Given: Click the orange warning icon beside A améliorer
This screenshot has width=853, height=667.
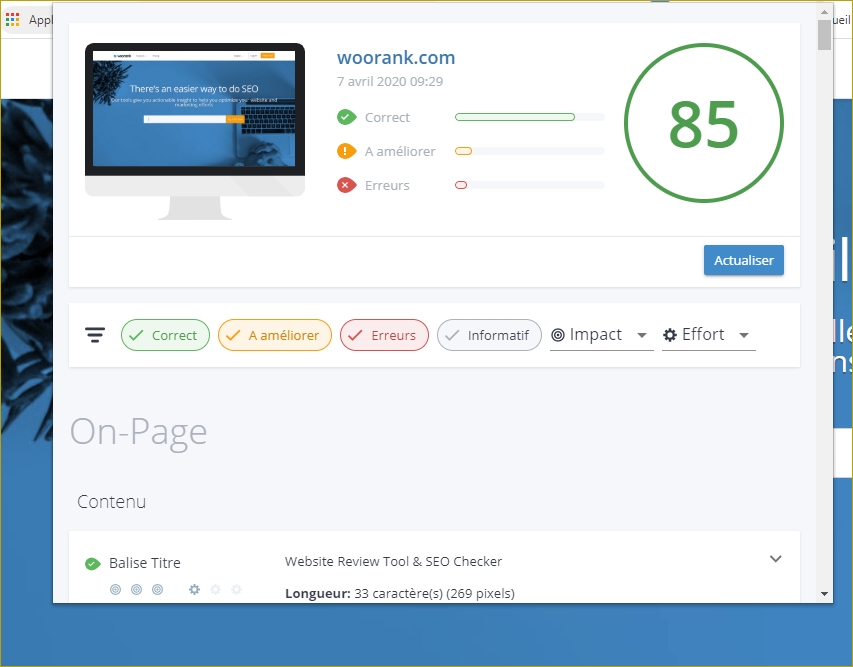Looking at the screenshot, I should (x=347, y=151).
